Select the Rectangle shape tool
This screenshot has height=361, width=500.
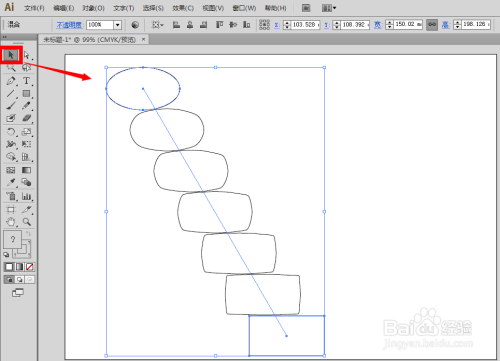pyautogui.click(x=26, y=94)
